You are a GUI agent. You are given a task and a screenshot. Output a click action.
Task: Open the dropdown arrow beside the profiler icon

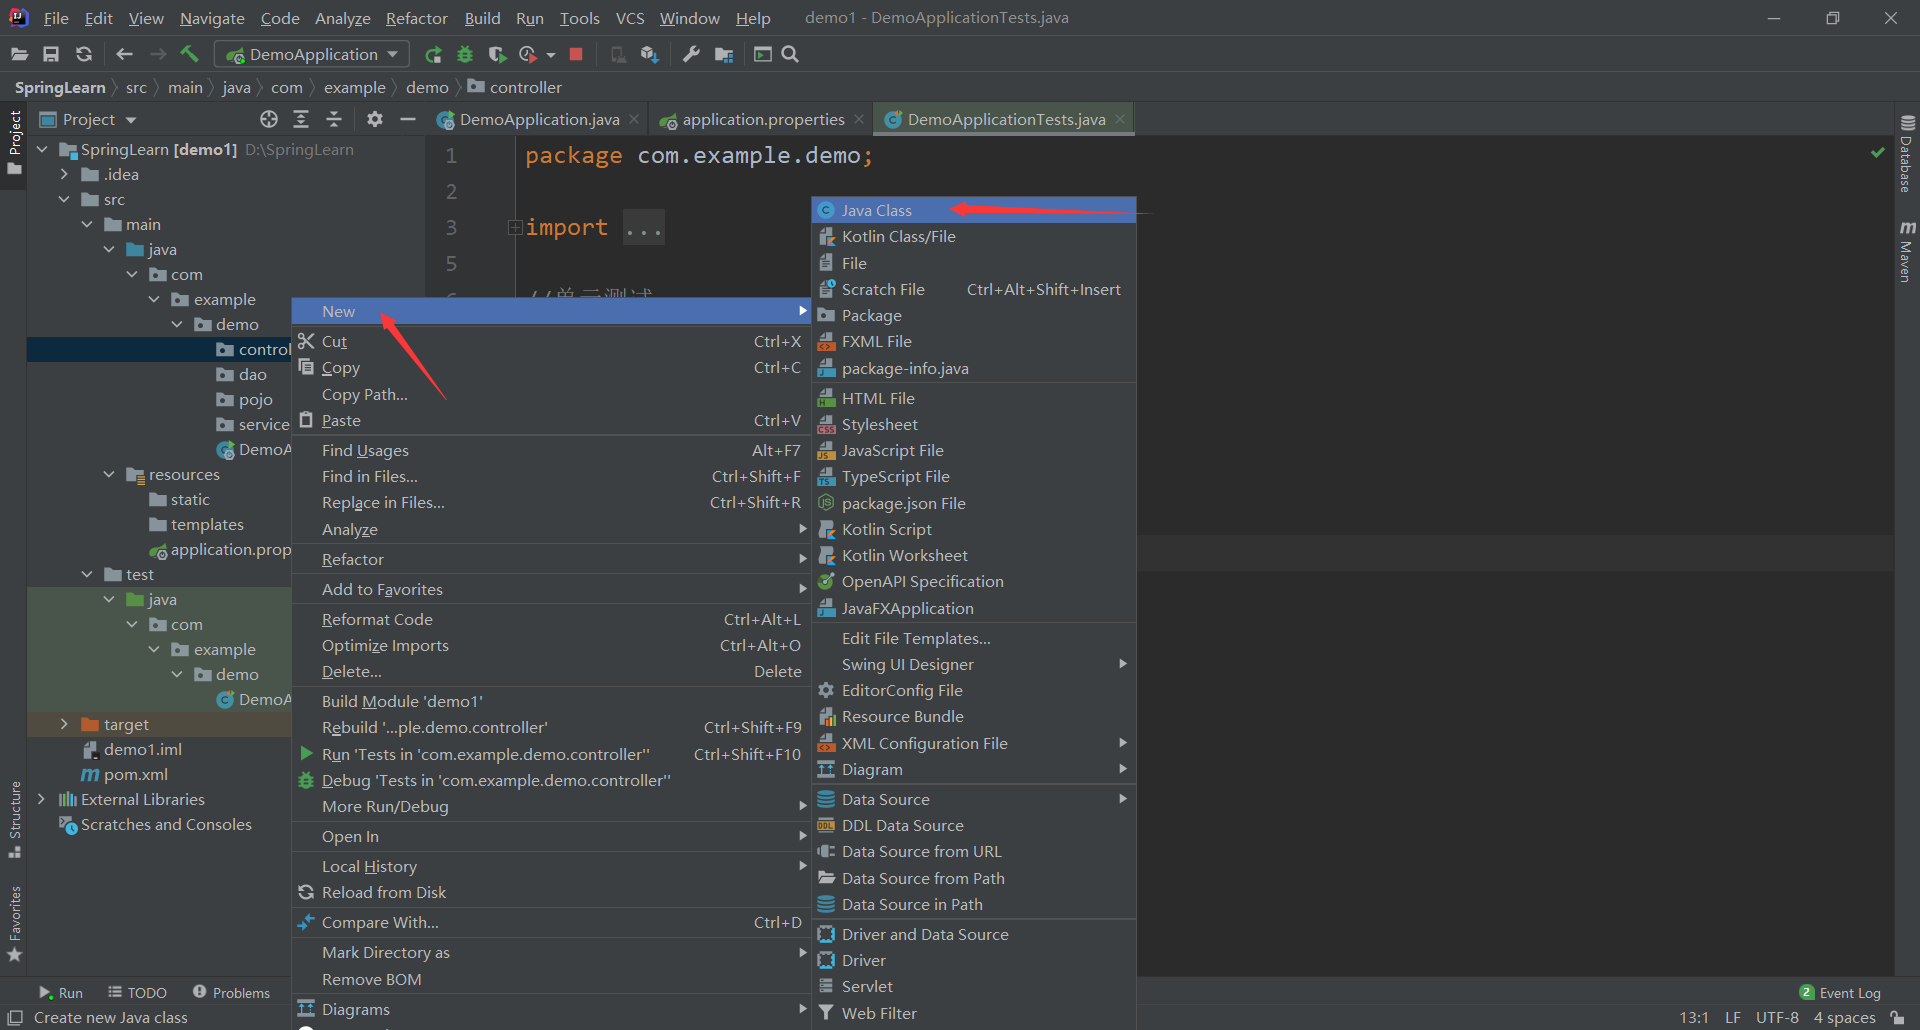pyautogui.click(x=551, y=55)
